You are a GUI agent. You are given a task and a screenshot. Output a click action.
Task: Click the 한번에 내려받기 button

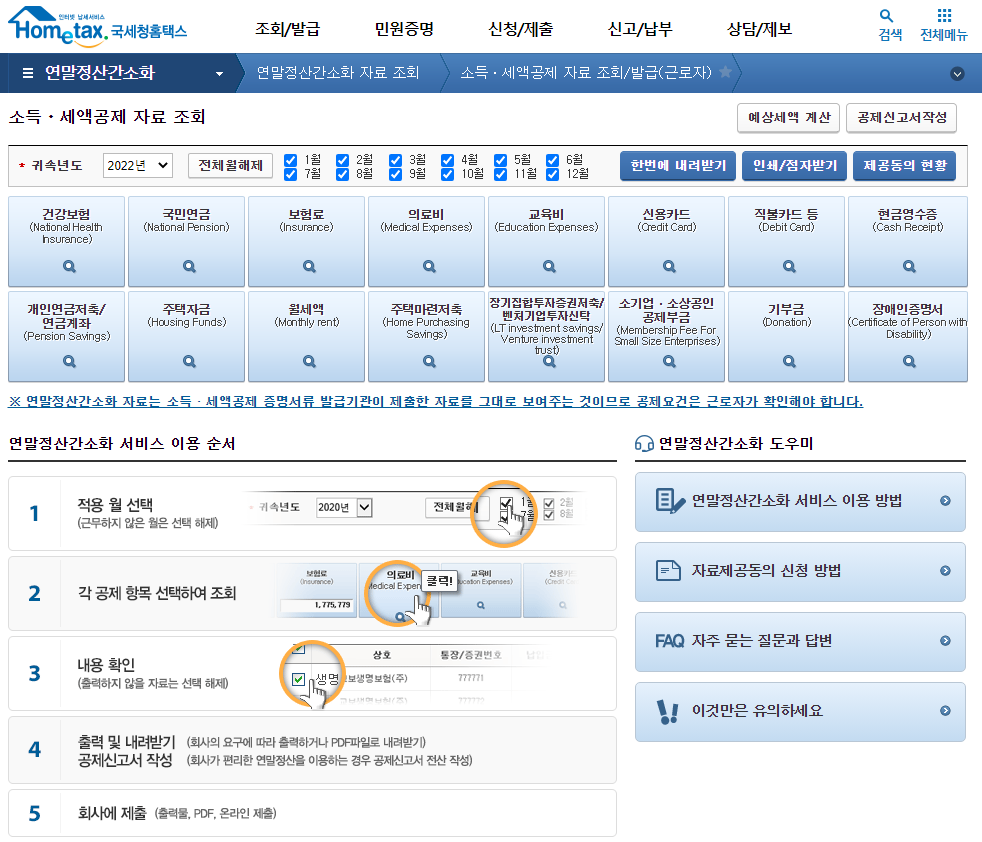click(x=678, y=165)
